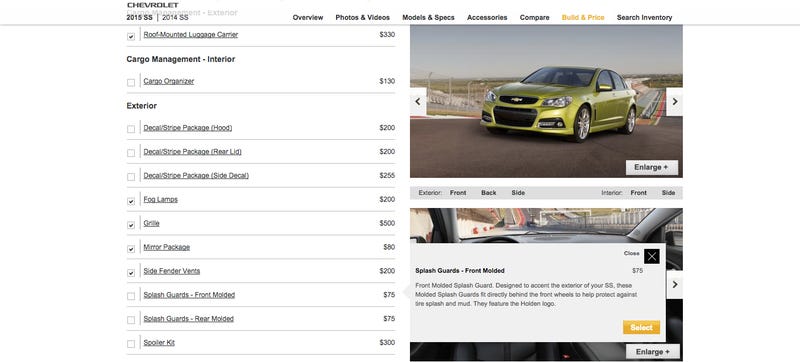This screenshot has width=800, height=362.
Task: Uncheck the Mirror Package checkbox
Action: click(131, 249)
